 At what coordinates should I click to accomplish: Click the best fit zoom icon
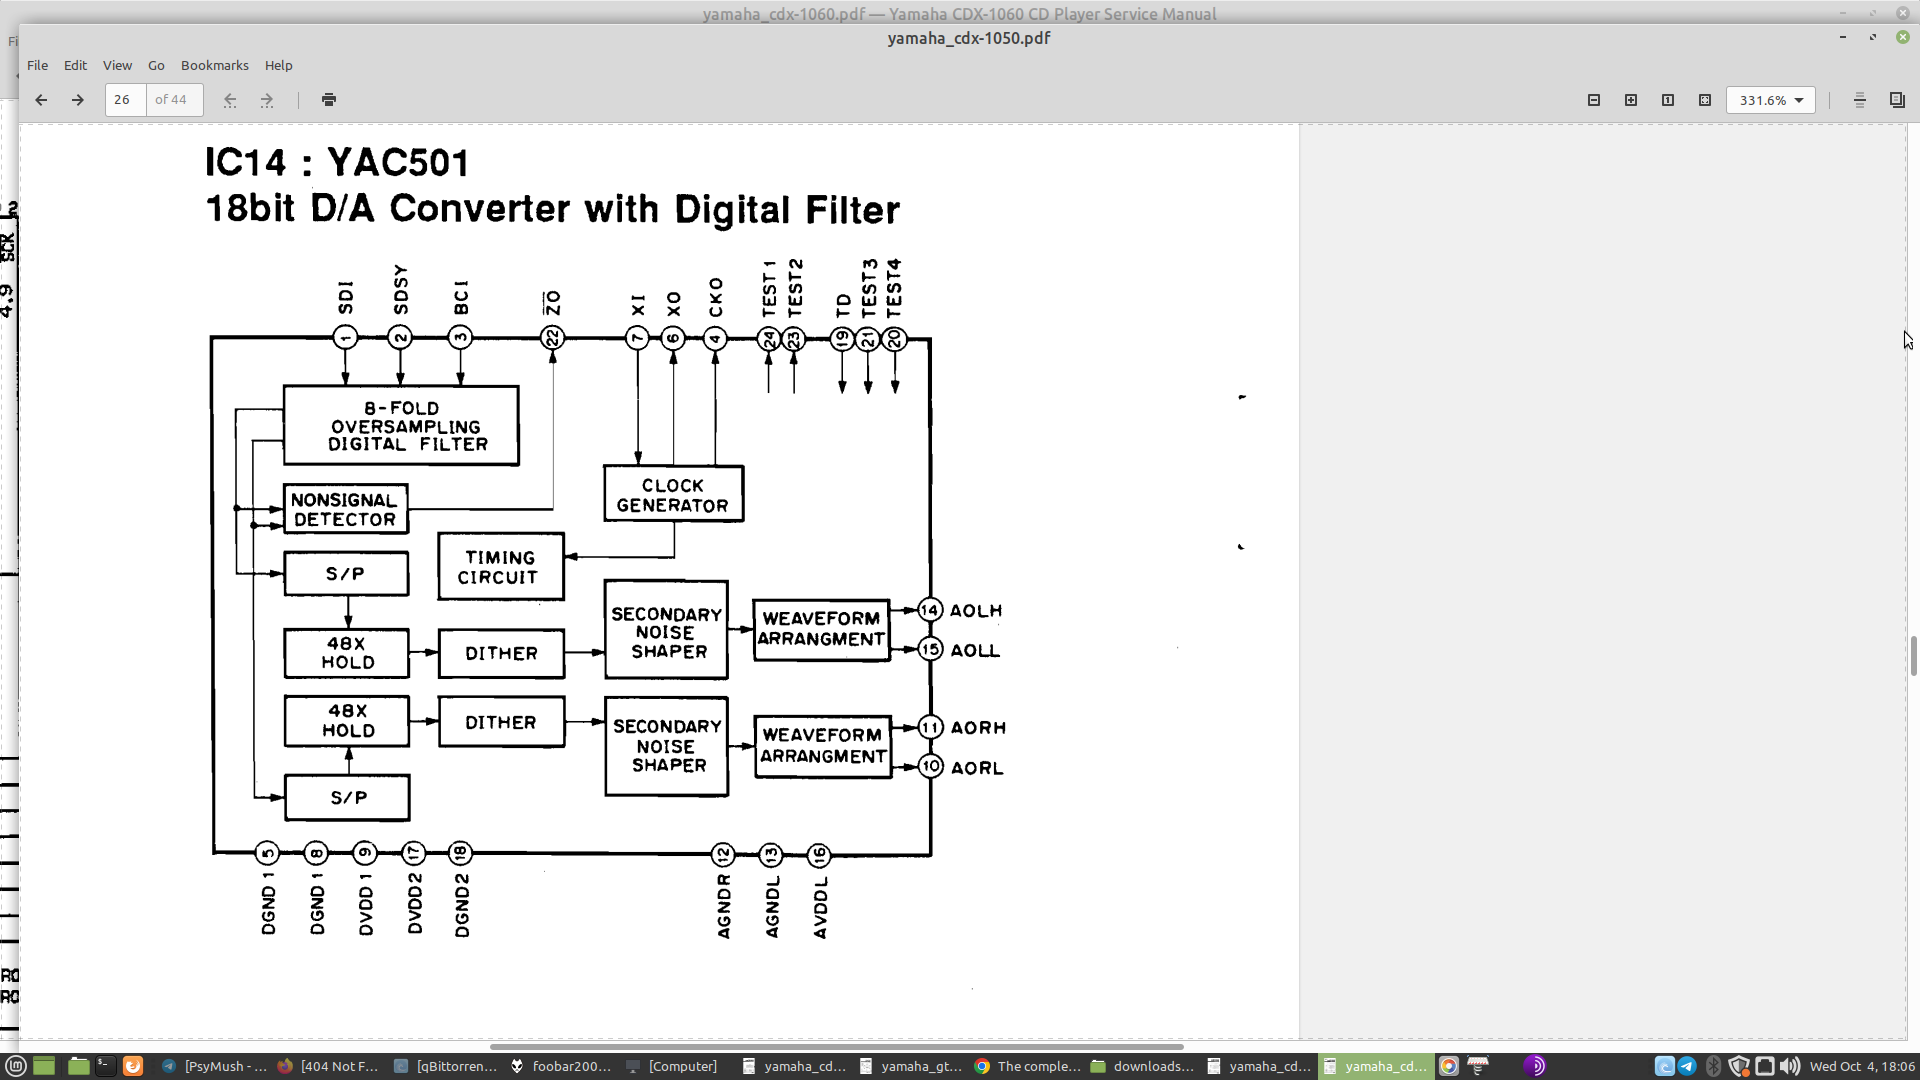[1705, 100]
